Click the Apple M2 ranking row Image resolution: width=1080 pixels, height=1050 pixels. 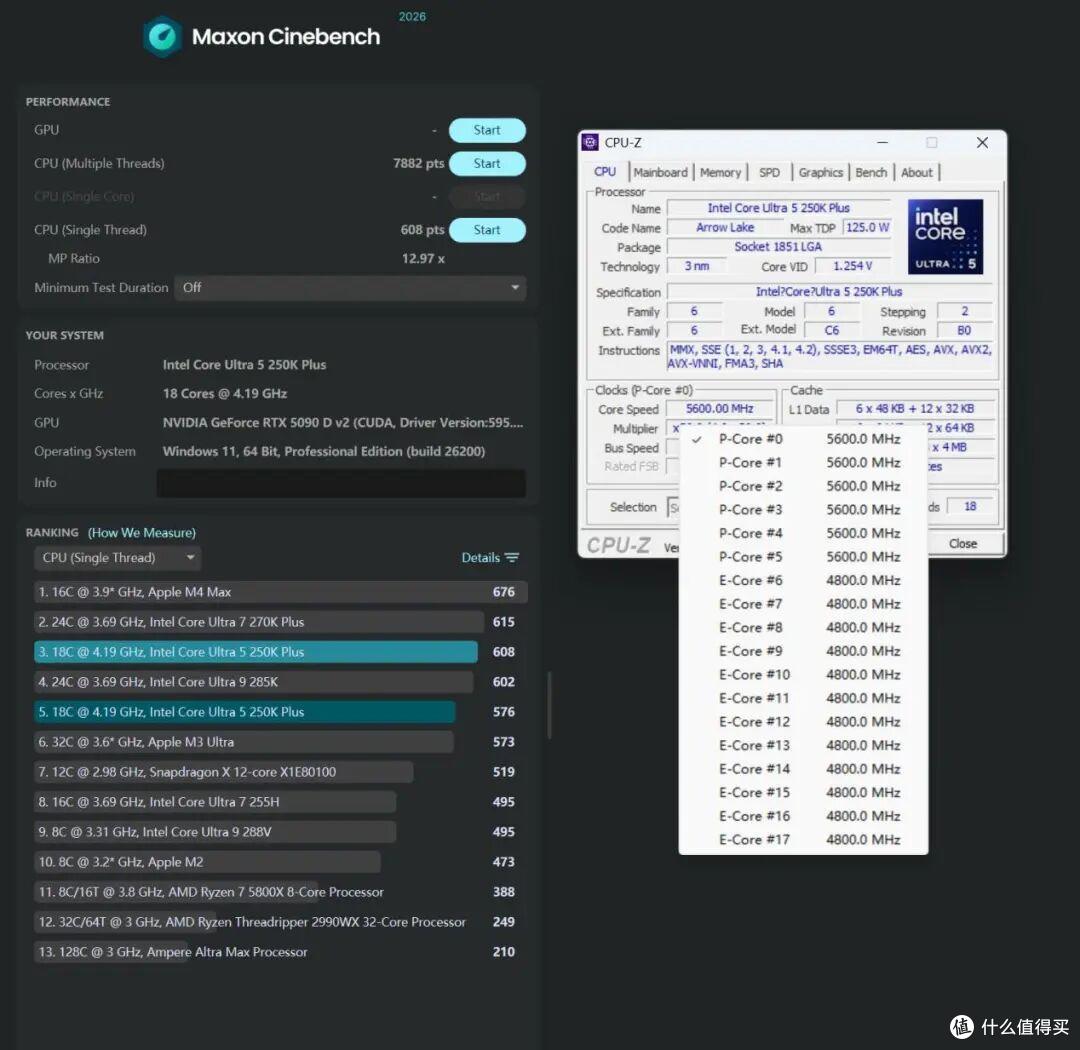280,862
